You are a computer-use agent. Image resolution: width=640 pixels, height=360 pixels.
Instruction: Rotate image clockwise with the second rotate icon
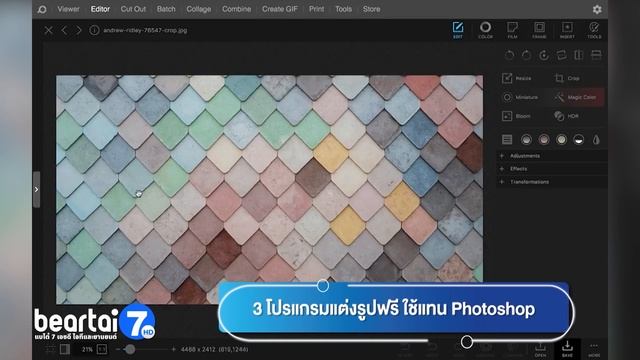(x=527, y=55)
